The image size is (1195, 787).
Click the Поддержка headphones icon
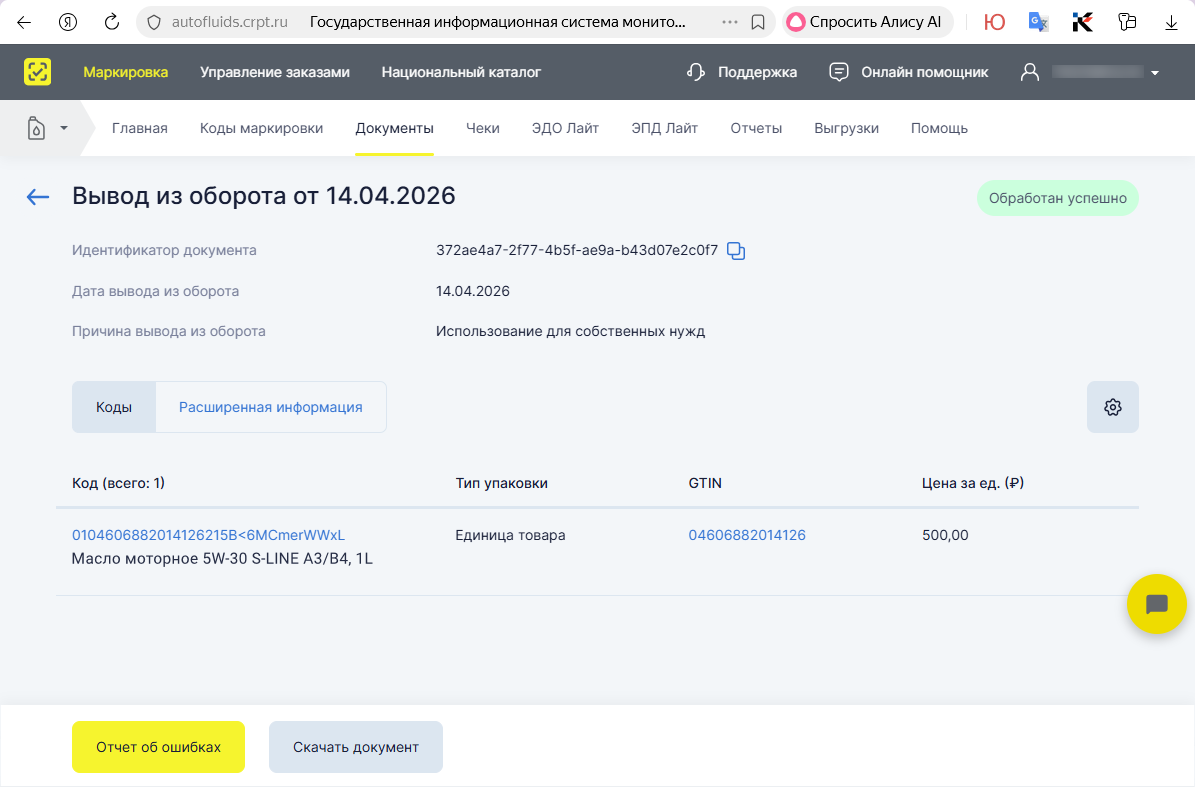pyautogui.click(x=694, y=71)
